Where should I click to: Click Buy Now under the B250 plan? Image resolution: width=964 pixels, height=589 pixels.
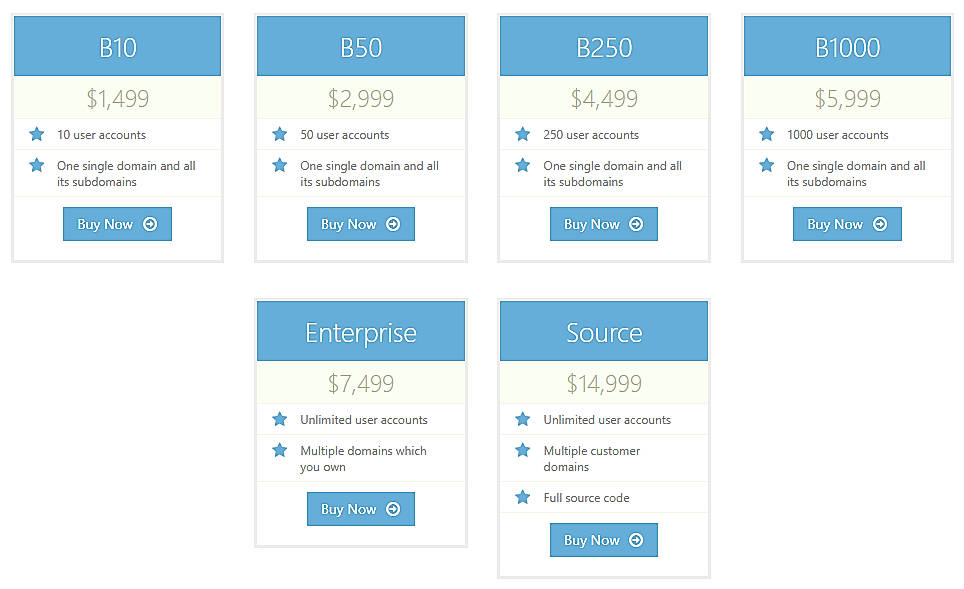point(603,224)
